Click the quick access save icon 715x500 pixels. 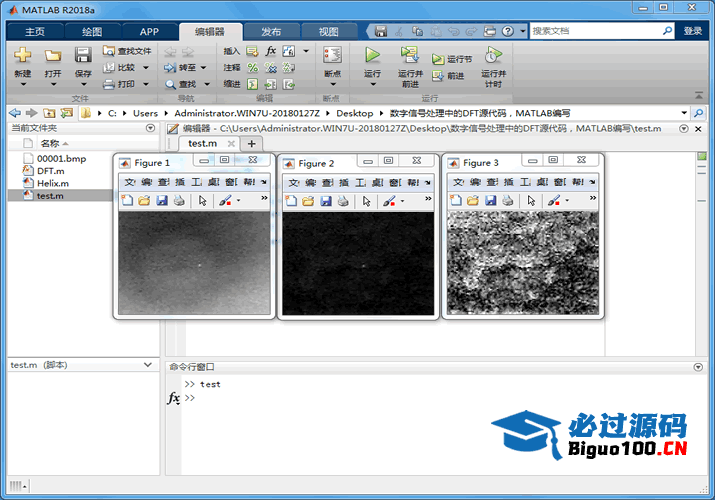tap(381, 31)
